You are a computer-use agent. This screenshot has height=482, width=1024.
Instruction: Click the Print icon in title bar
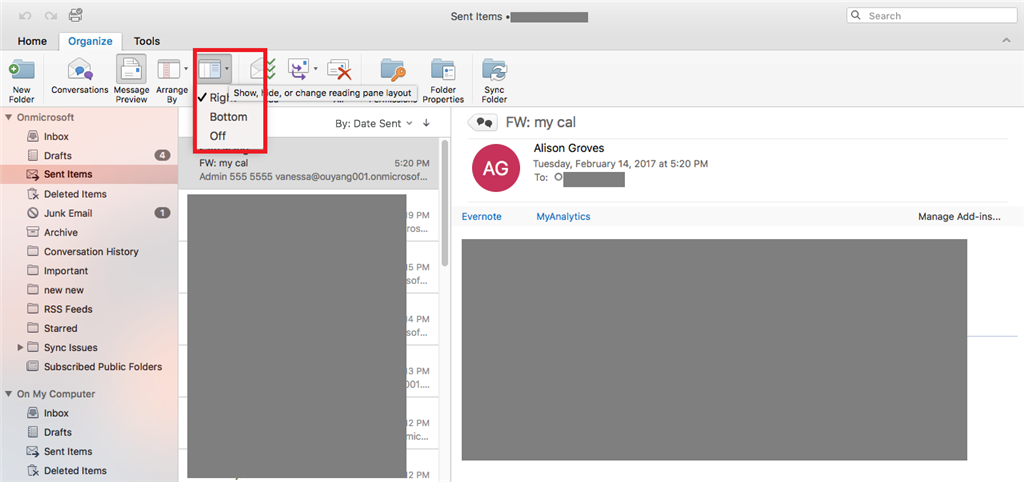[x=75, y=15]
